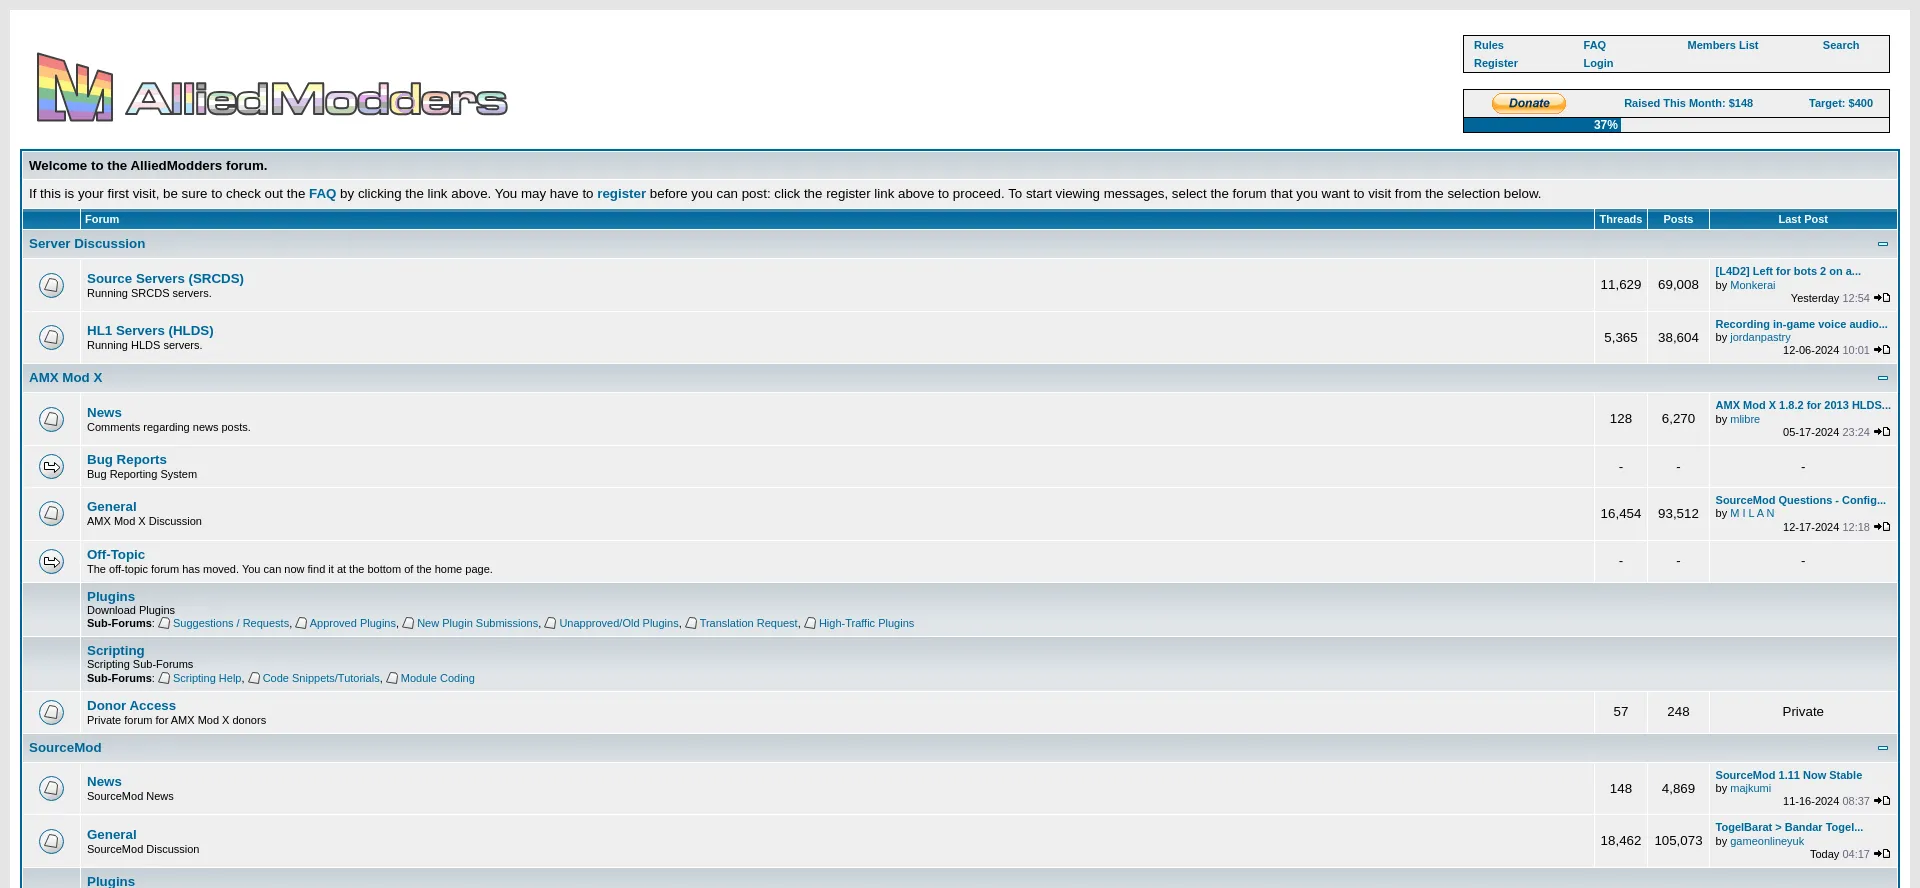Click the Bug Reports redirect forum icon

52,467
